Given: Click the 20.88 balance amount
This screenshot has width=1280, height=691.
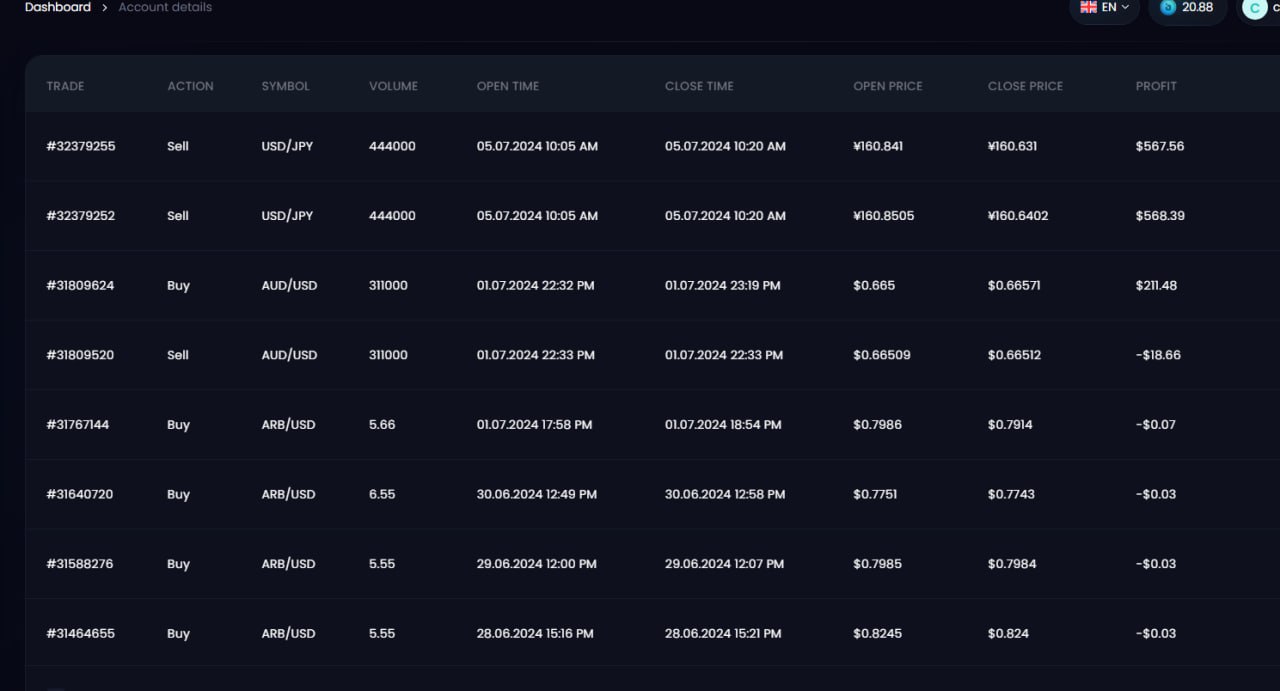Looking at the screenshot, I should pyautogui.click(x=1197, y=7).
